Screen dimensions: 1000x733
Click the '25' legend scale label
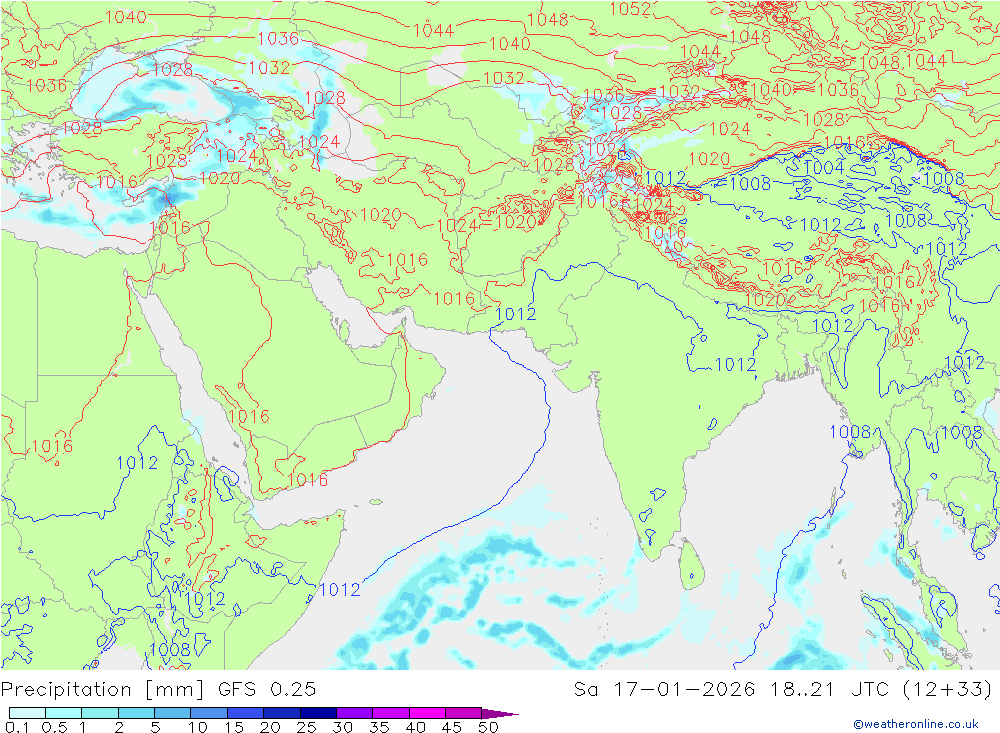click(306, 727)
